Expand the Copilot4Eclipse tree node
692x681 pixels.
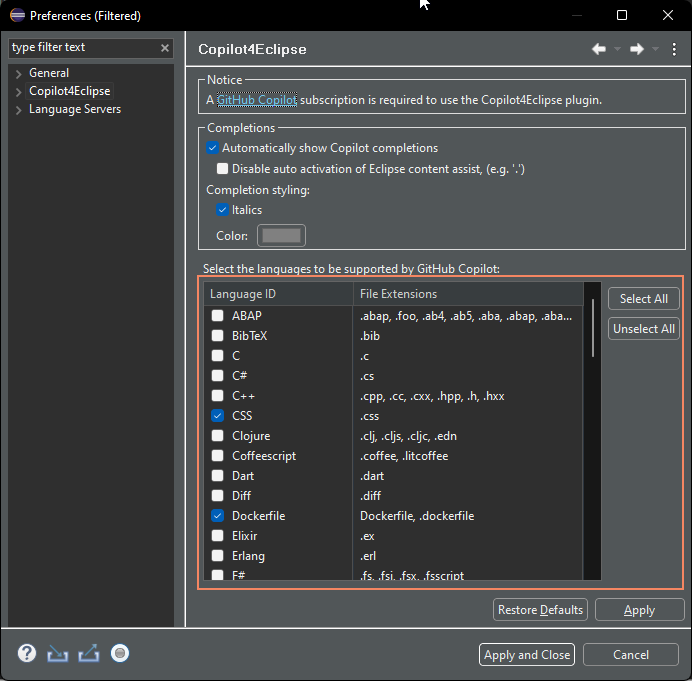[19, 92]
